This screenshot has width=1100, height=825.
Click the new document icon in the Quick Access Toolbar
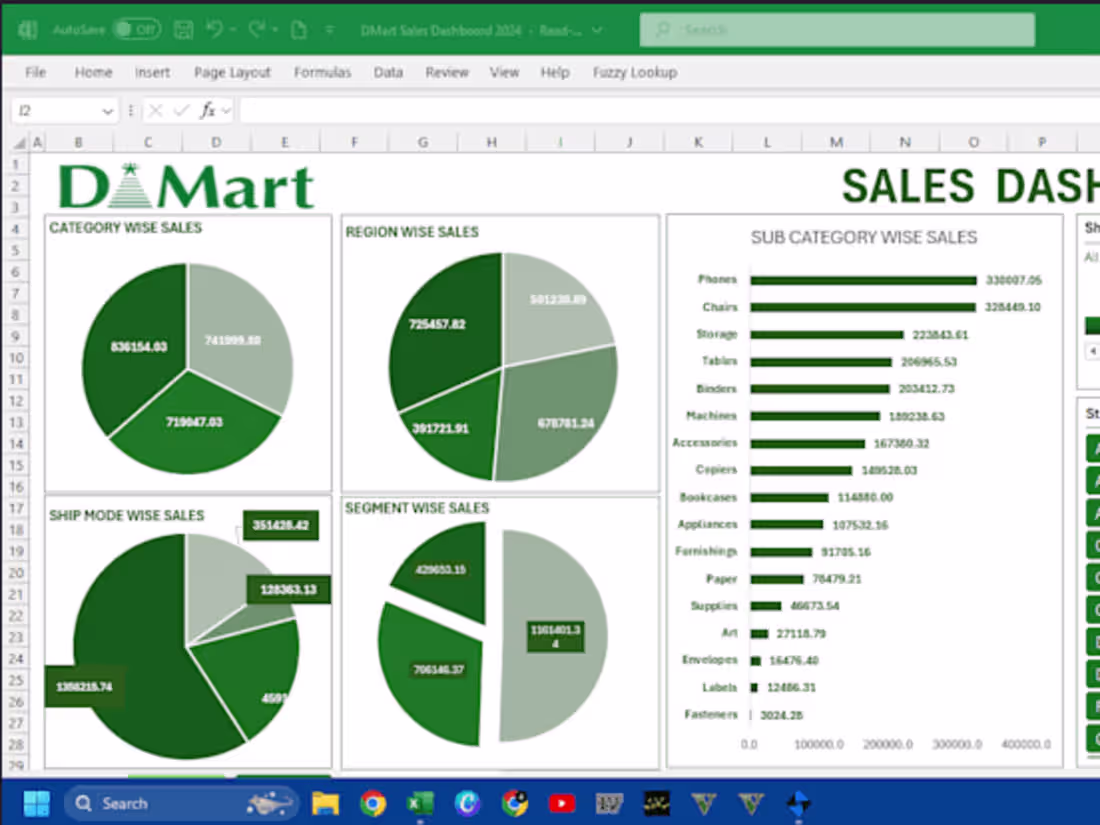tap(298, 29)
